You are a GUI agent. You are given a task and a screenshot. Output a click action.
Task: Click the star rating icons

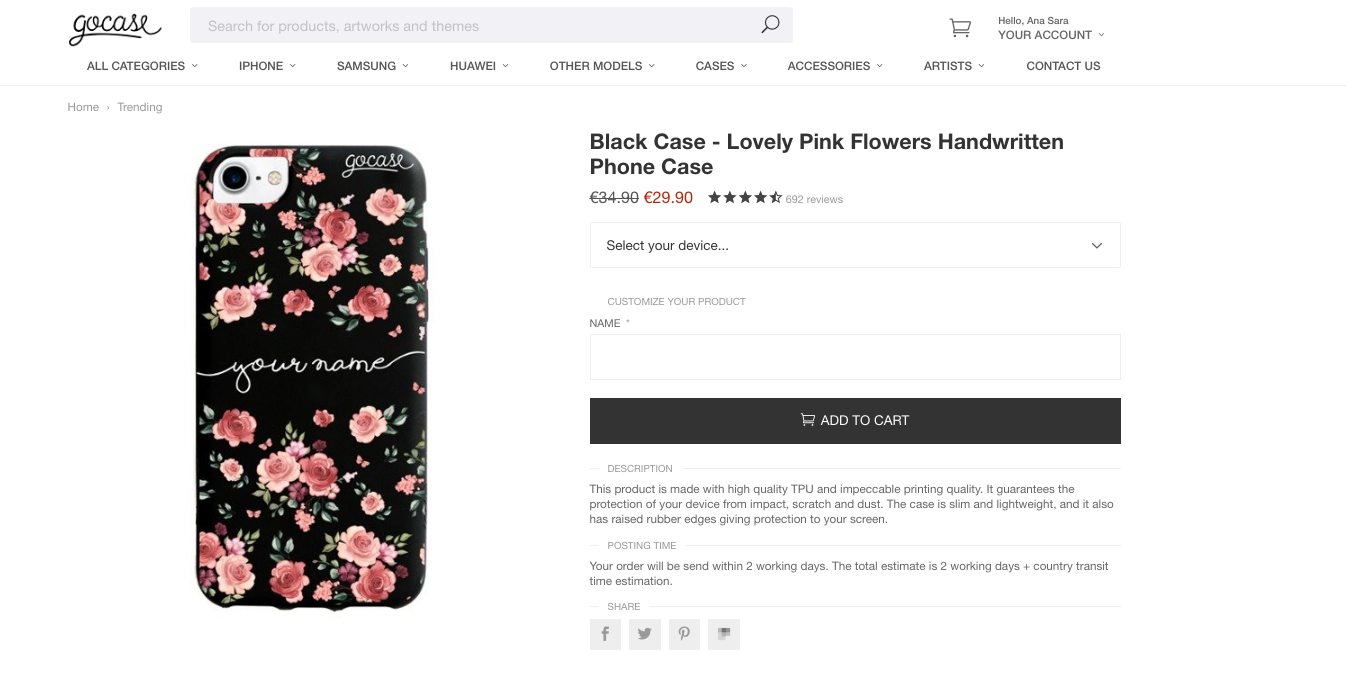click(745, 198)
